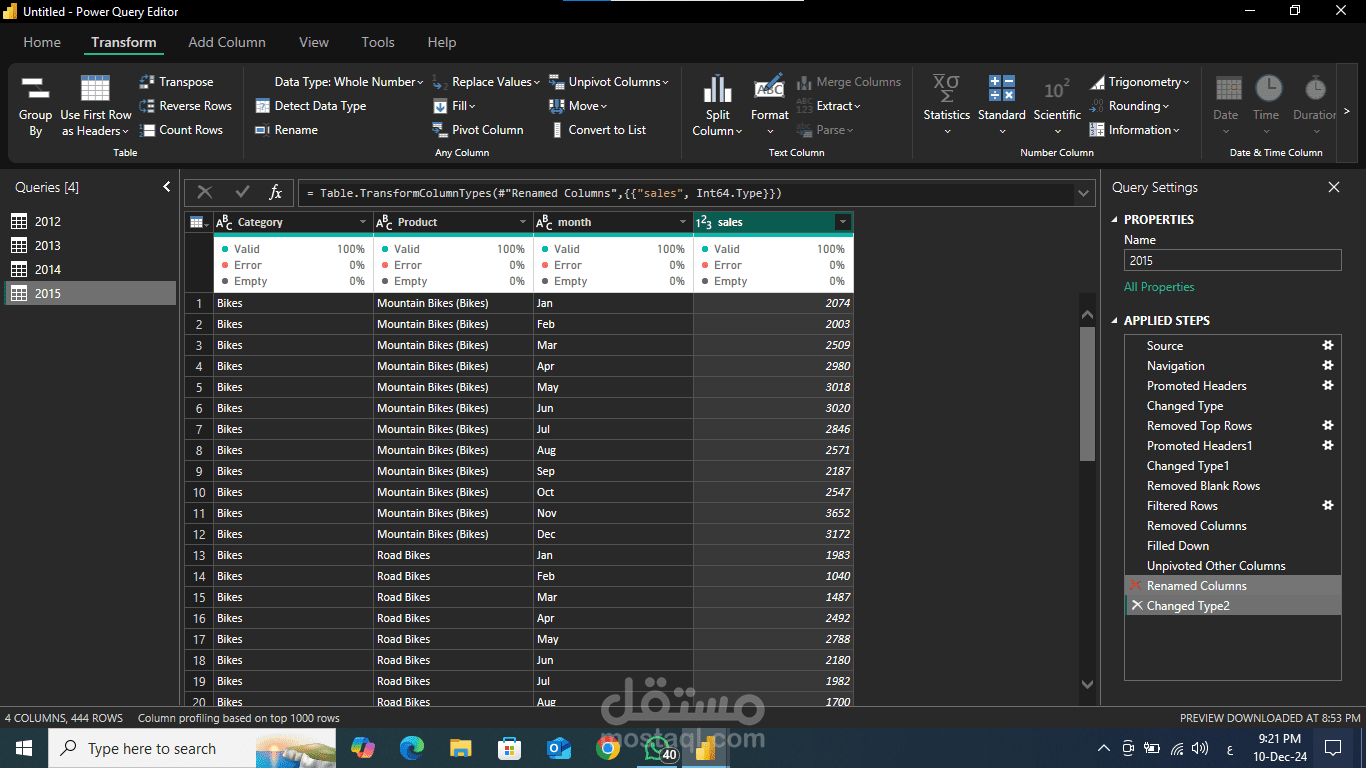Select the 2012 query

click(x=90, y=221)
